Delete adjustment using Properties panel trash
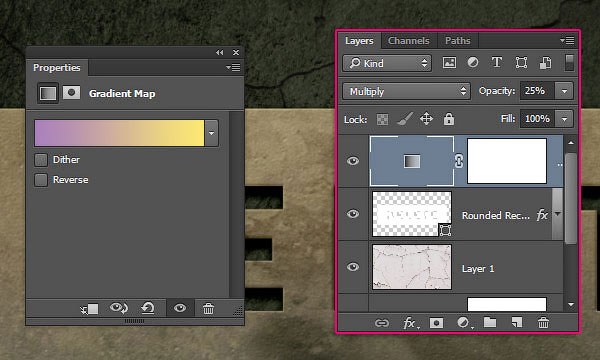This screenshot has height=360, width=600. [x=208, y=308]
